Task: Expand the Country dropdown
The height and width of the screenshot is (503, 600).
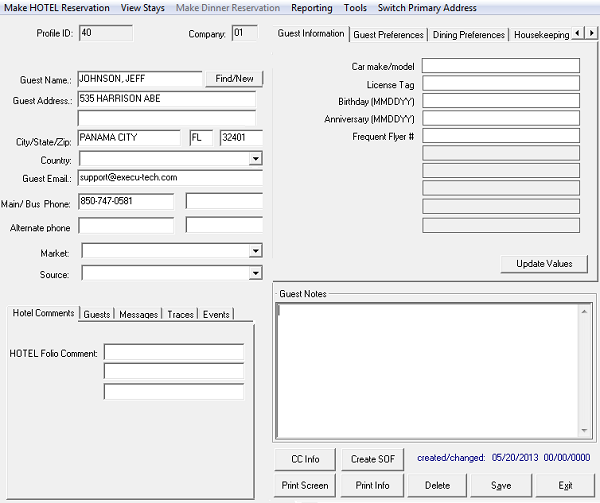Action: (x=255, y=158)
